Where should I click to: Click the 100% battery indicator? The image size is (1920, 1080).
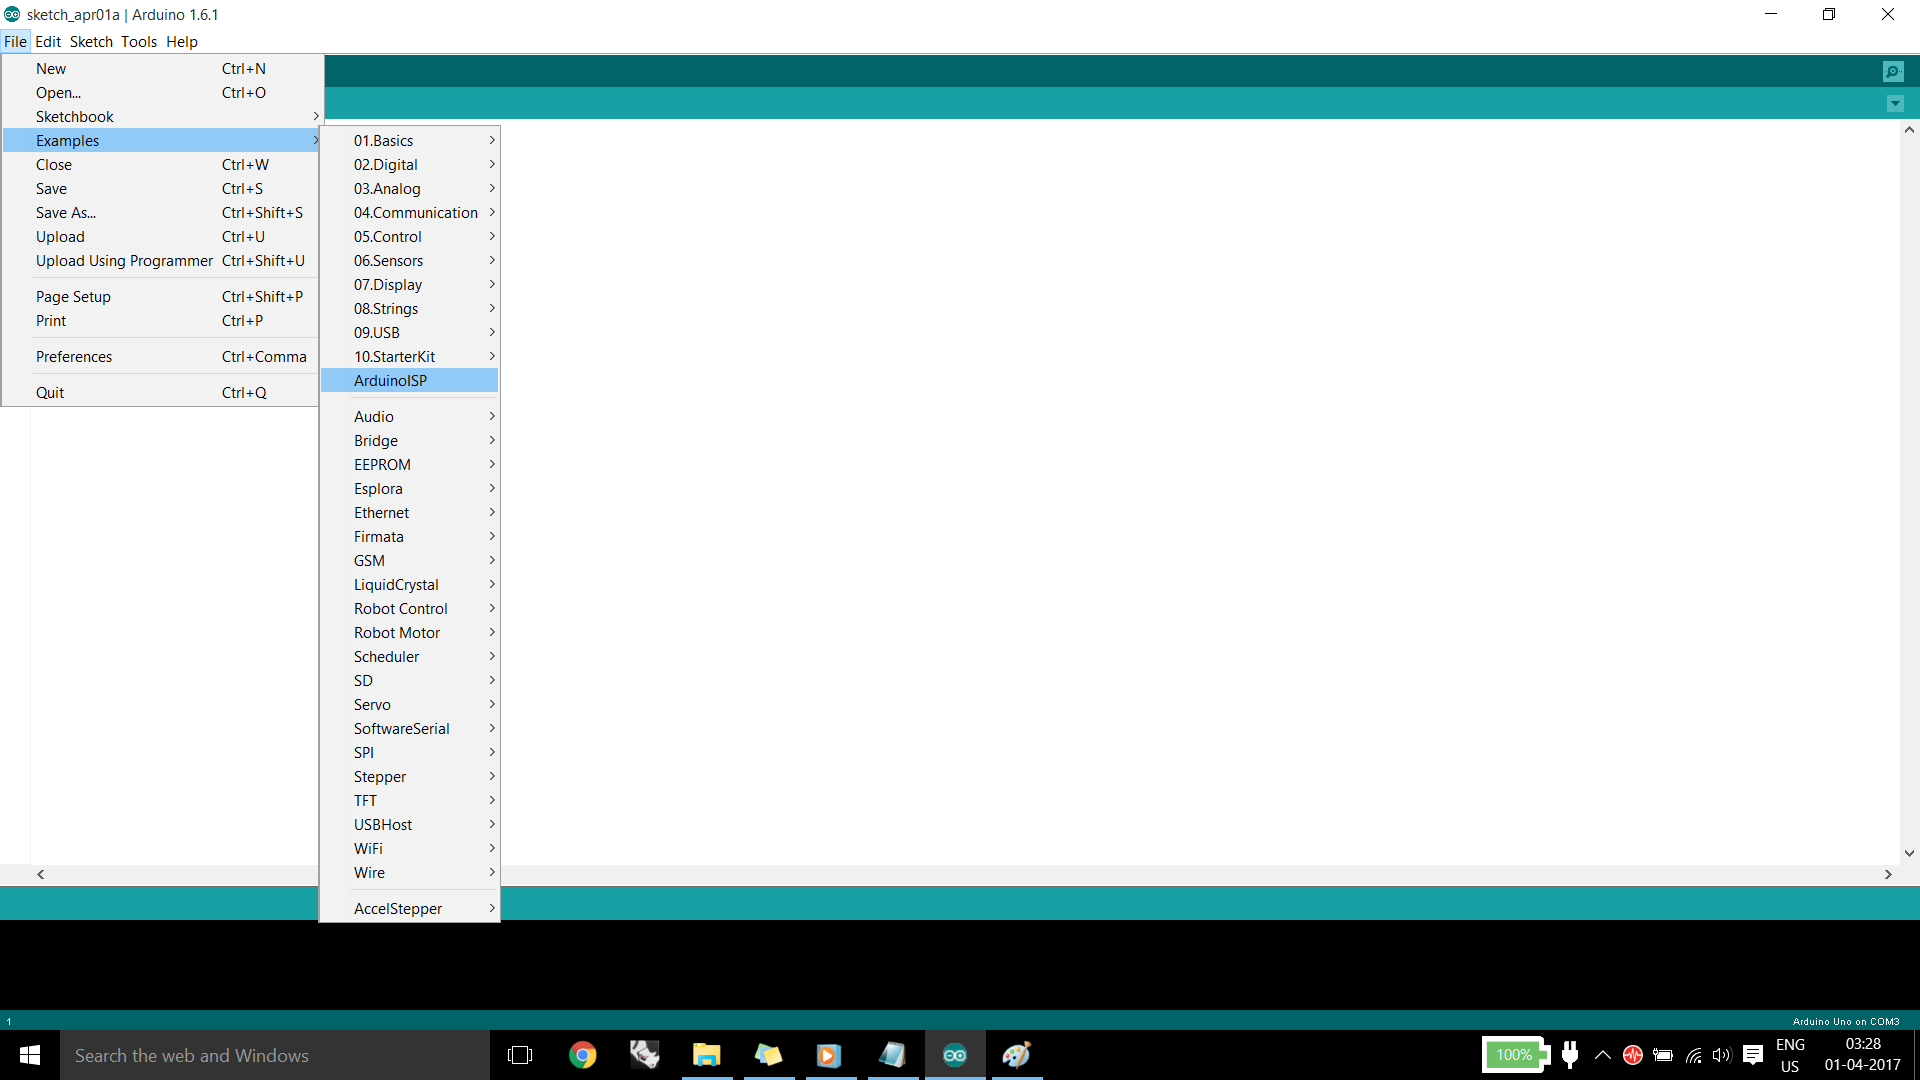pos(1515,1055)
